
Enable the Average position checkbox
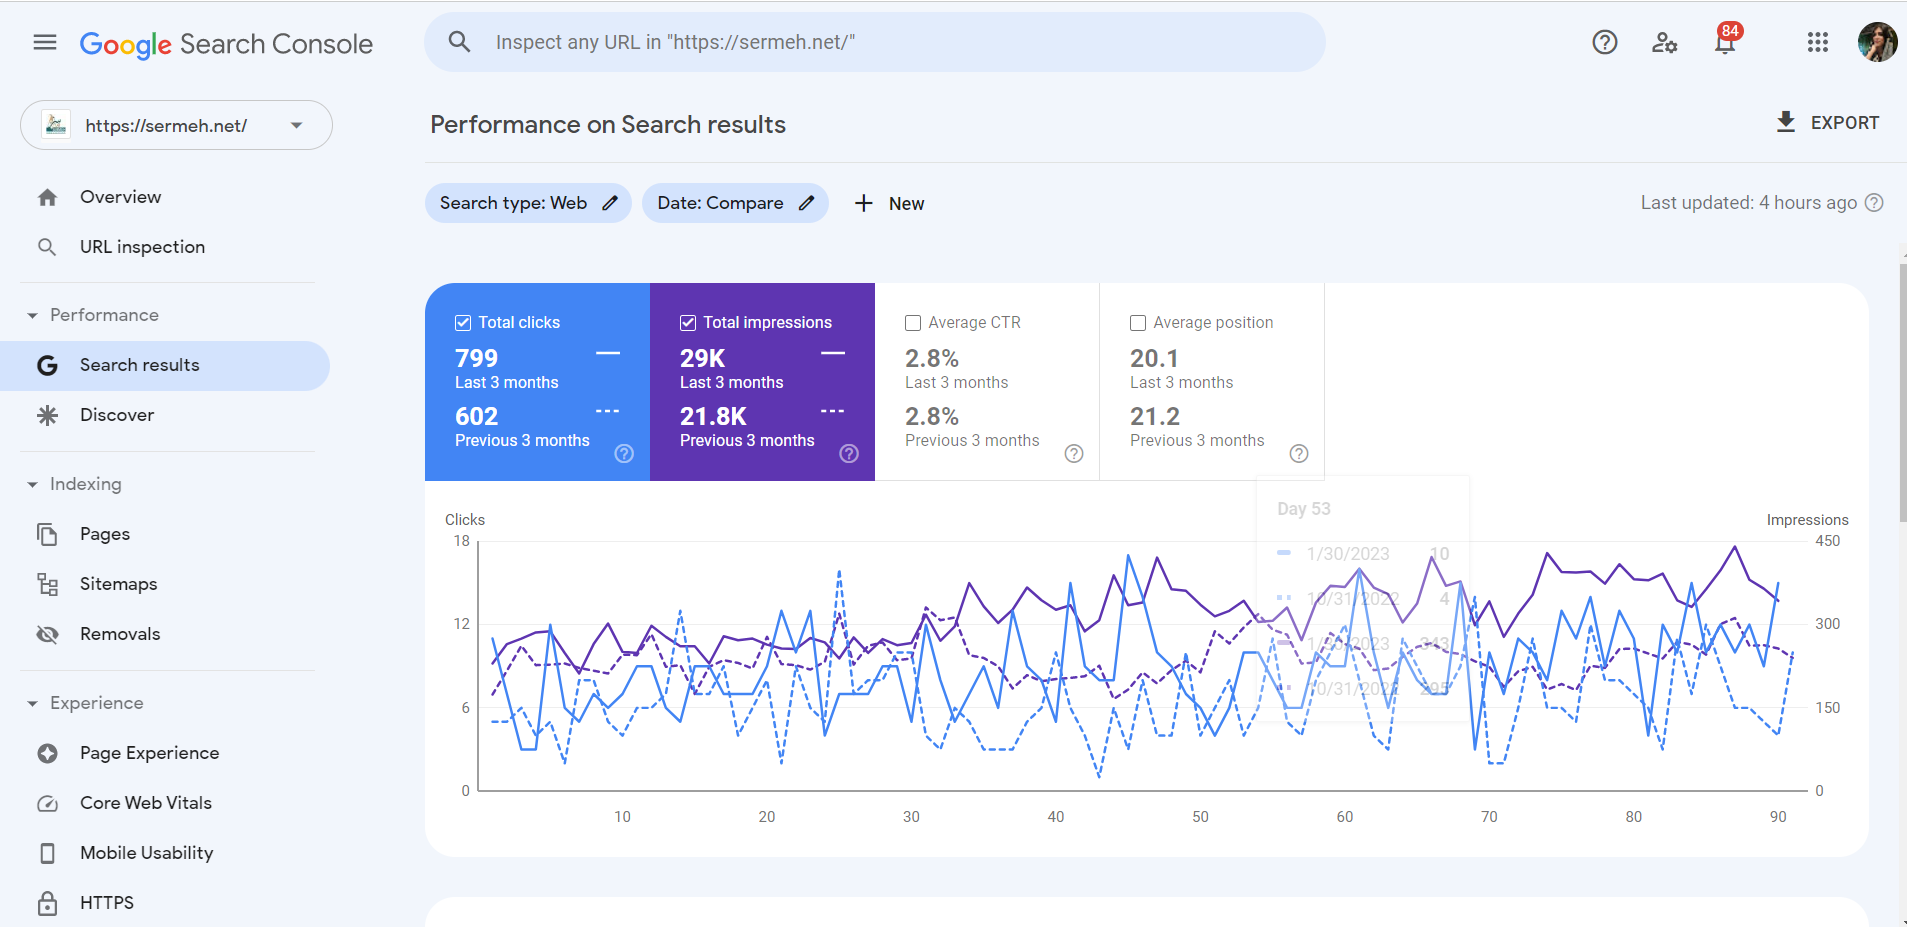pyautogui.click(x=1138, y=322)
